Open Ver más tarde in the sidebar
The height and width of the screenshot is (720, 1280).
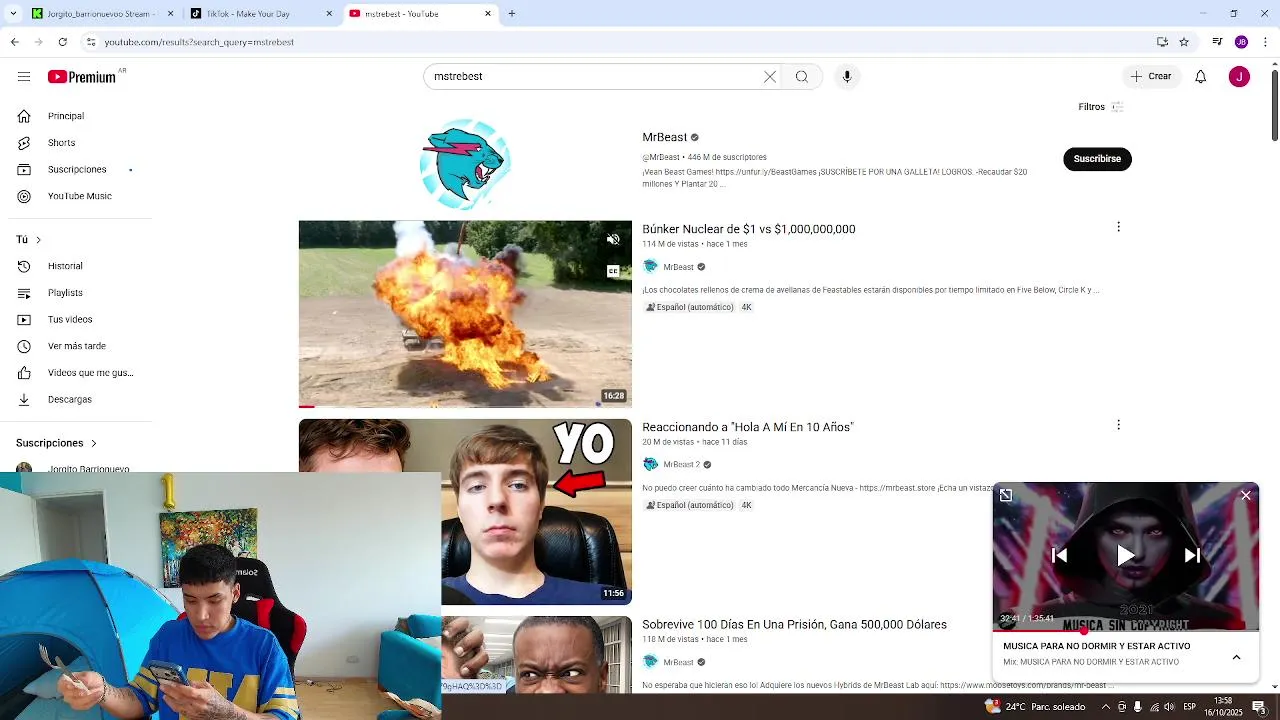76,346
